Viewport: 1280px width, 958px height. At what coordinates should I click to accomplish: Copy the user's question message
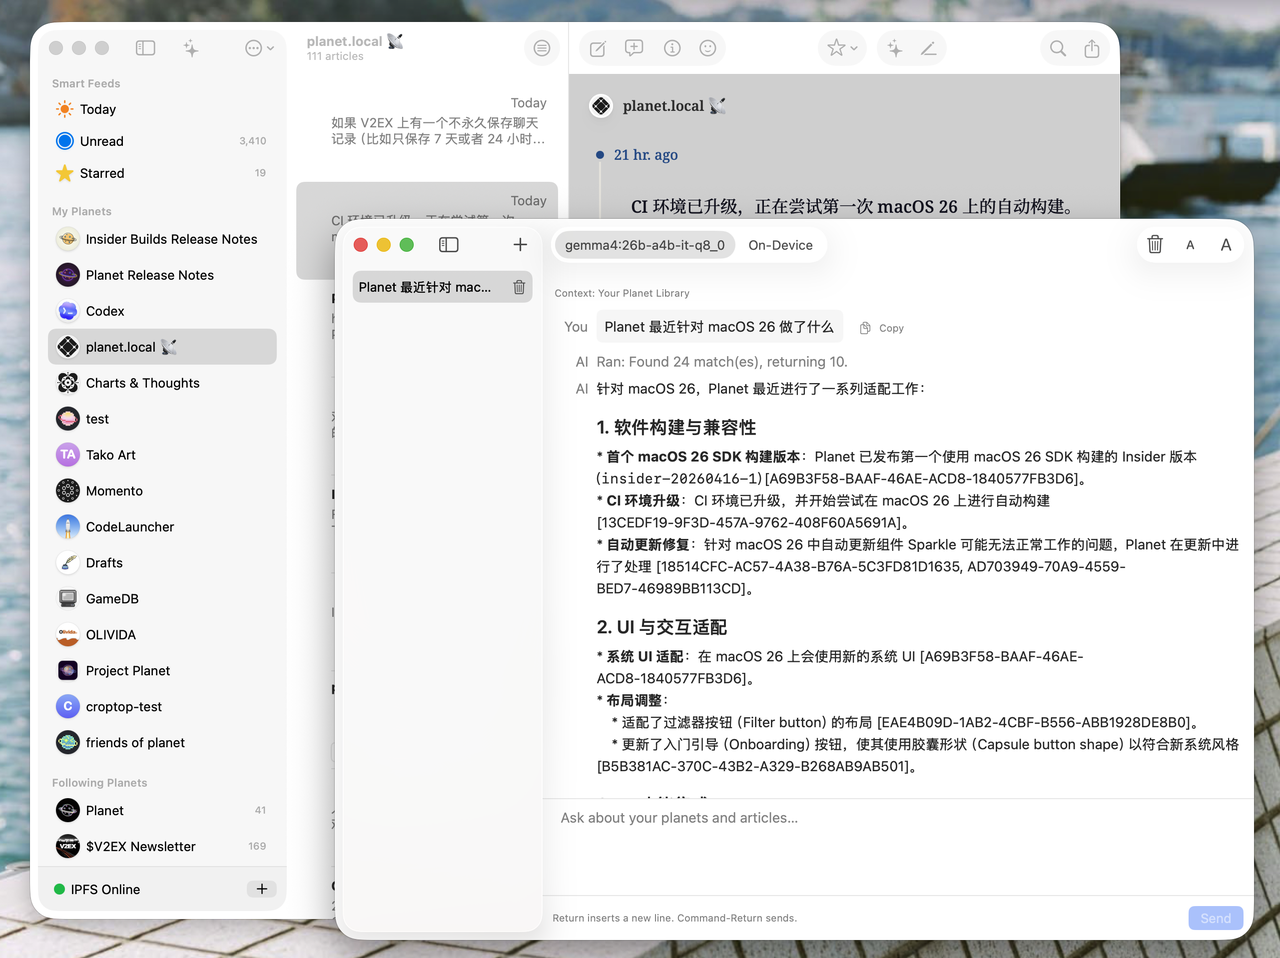point(882,328)
